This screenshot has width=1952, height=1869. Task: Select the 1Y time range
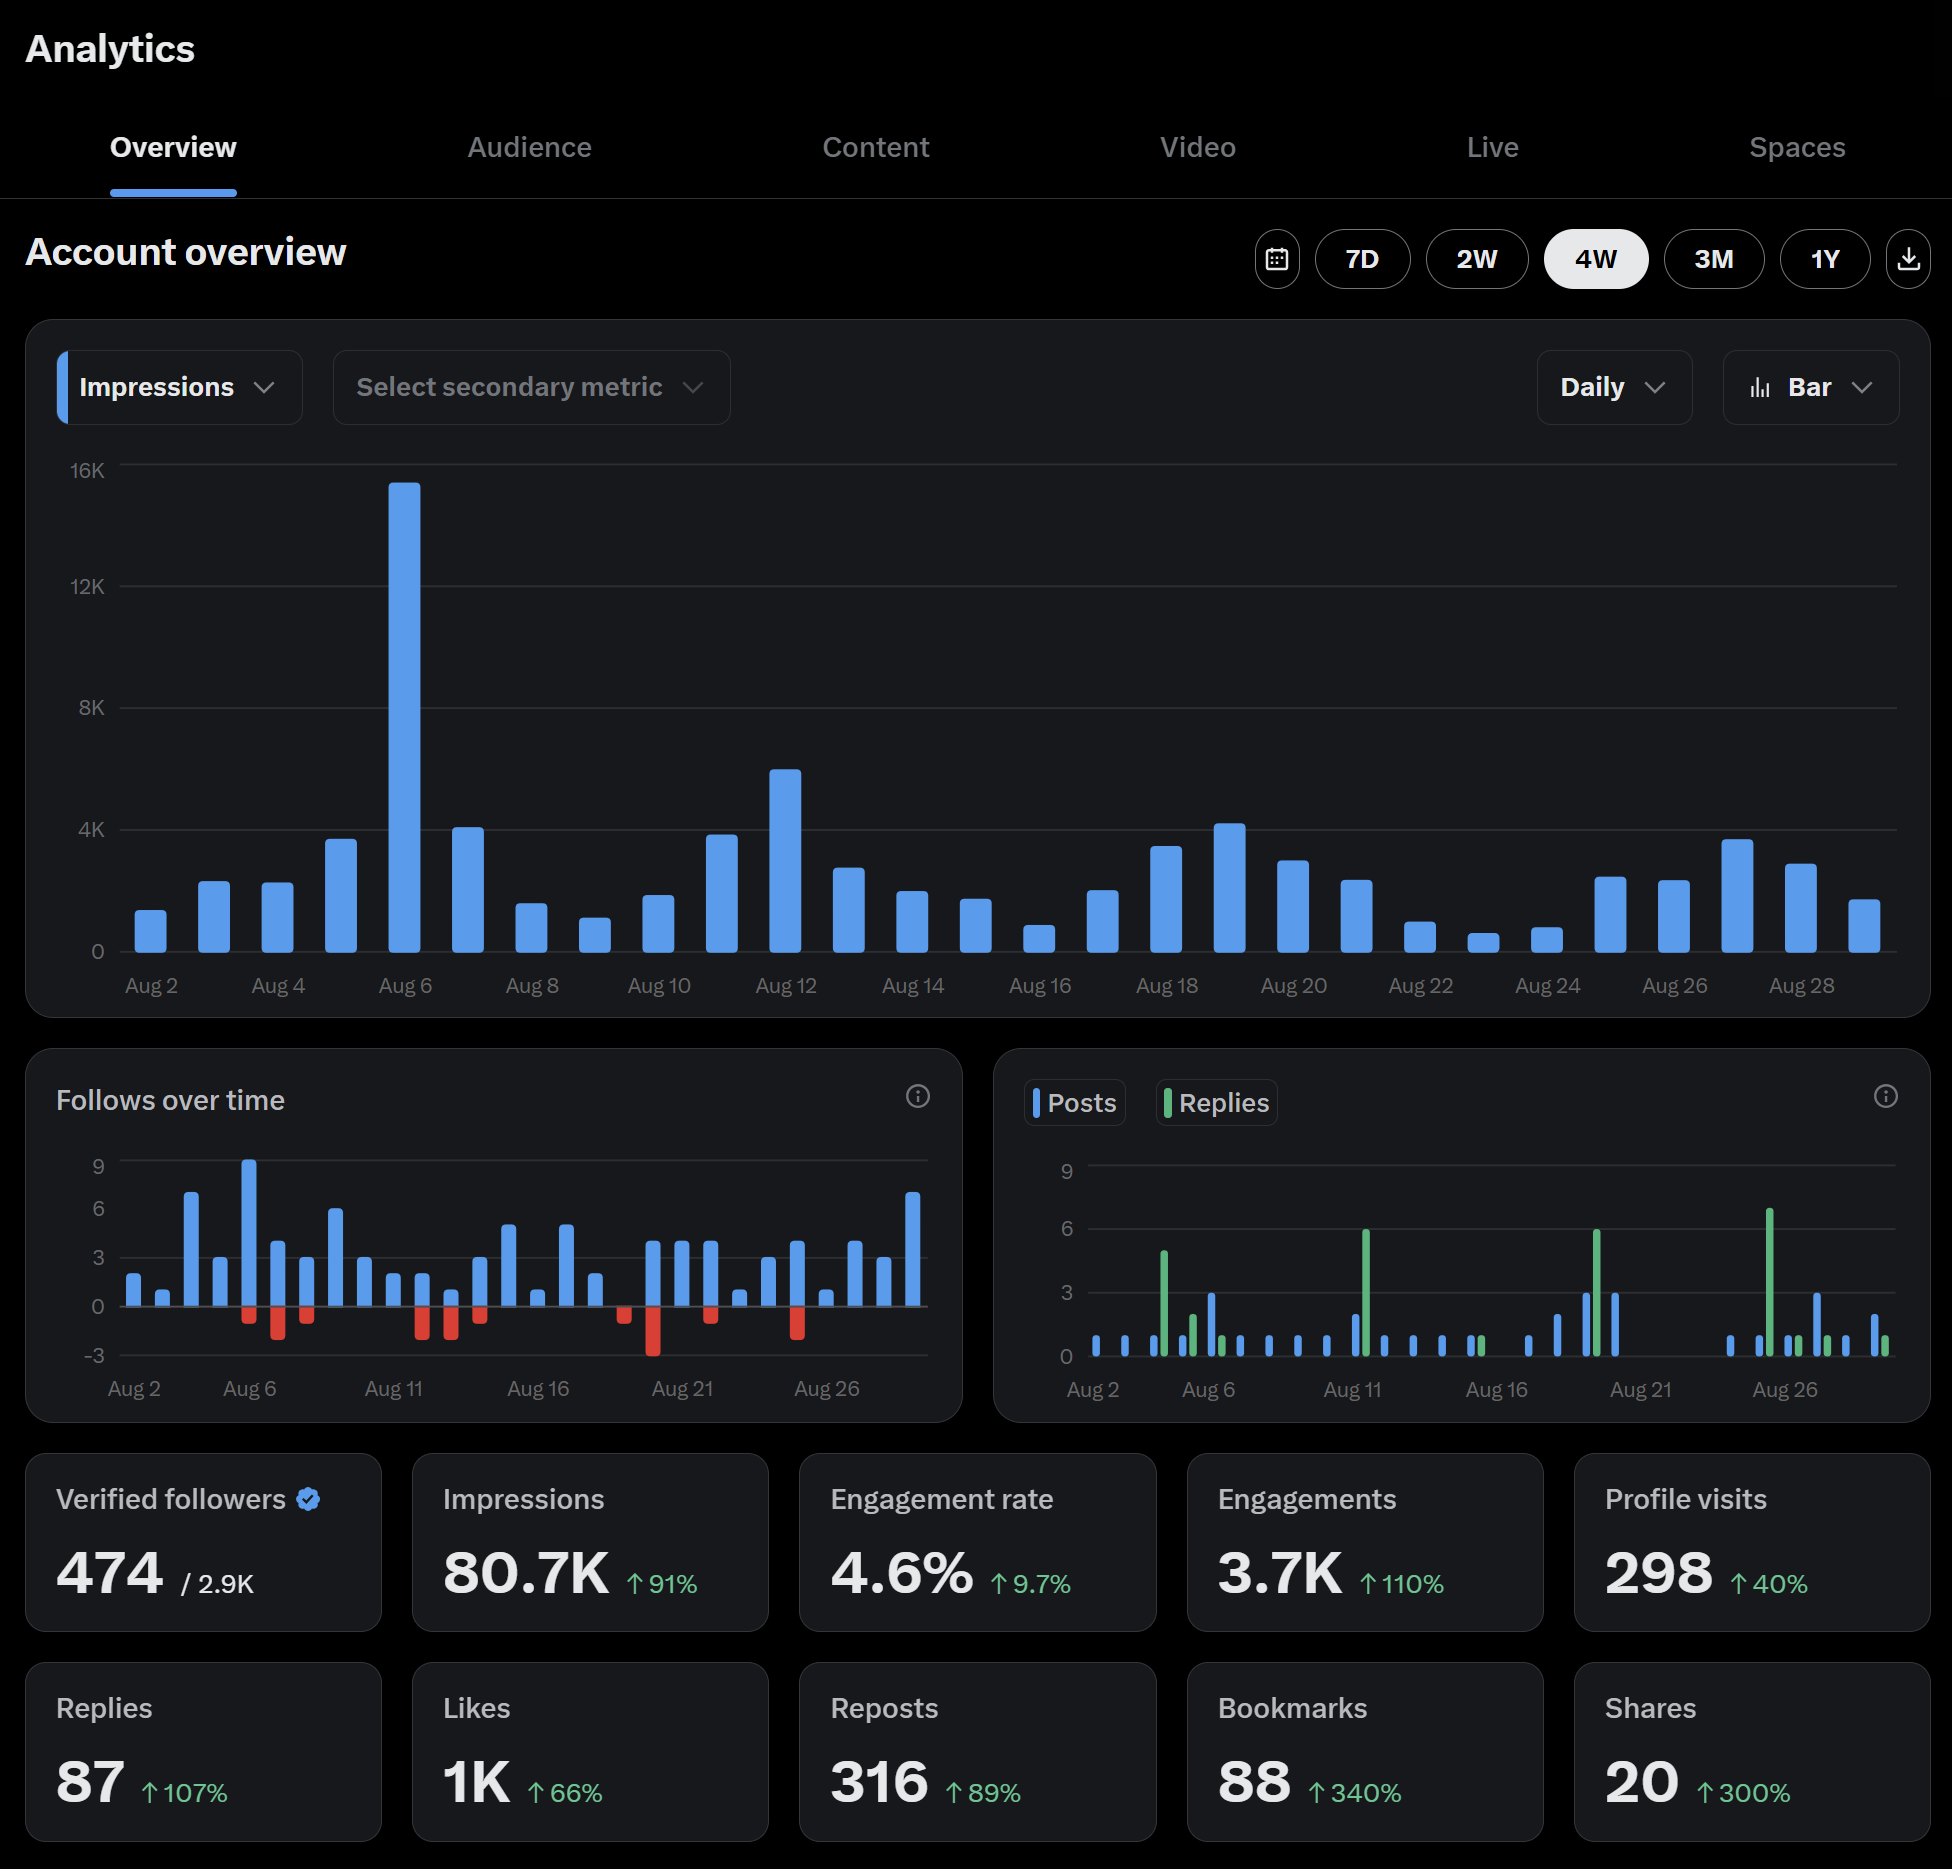click(x=1824, y=259)
